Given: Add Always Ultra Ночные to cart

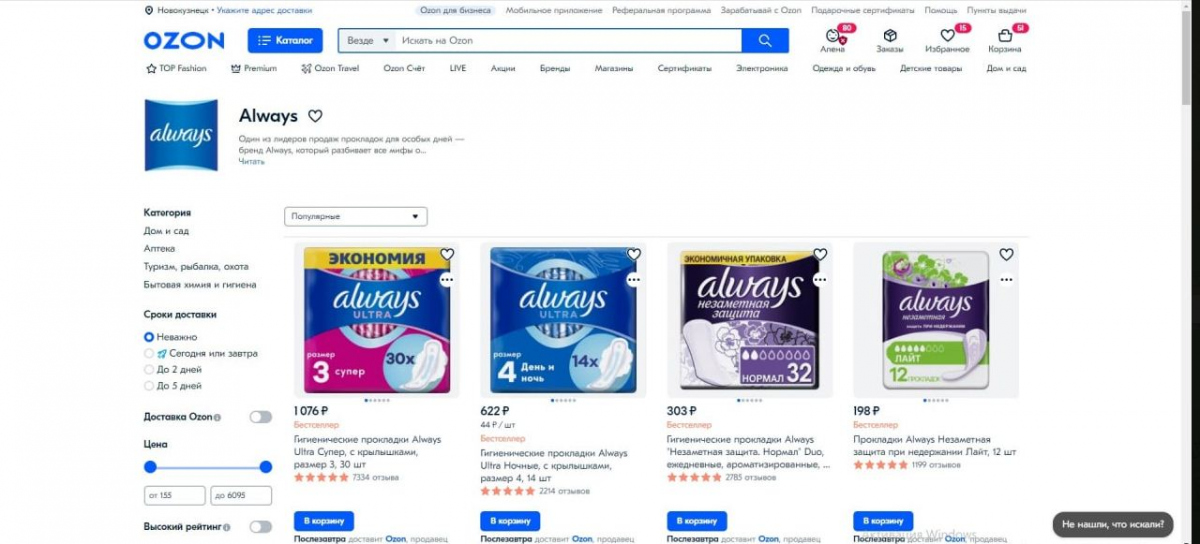Looking at the screenshot, I should tap(510, 521).
